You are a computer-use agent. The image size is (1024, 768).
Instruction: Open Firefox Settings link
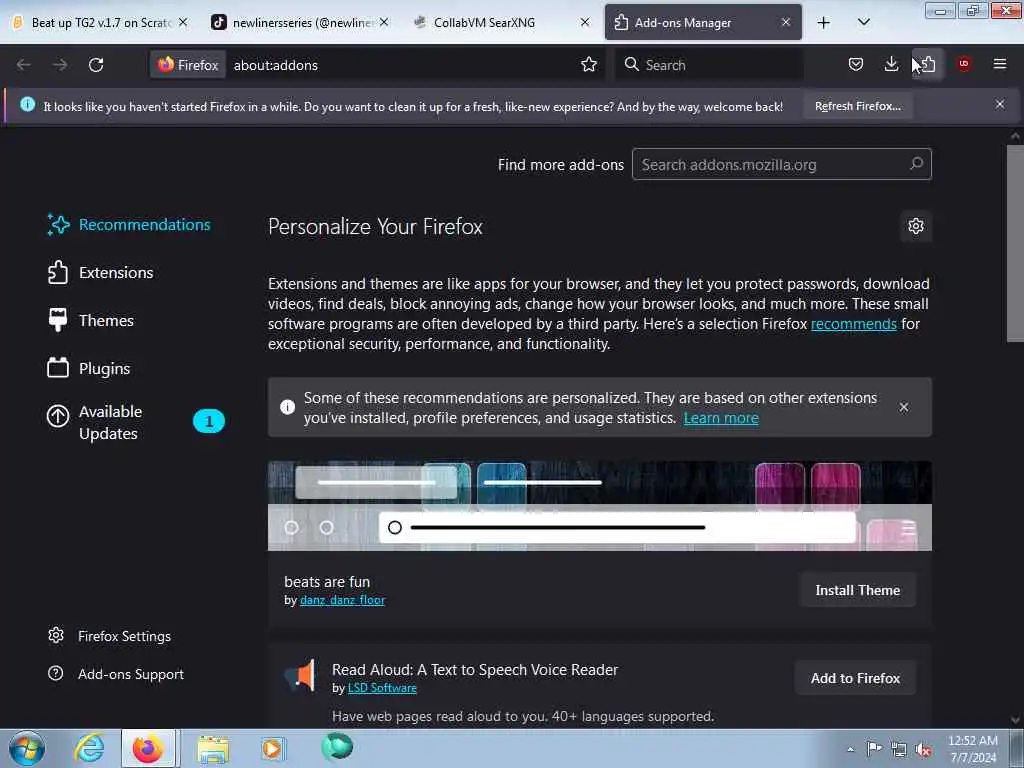click(110, 636)
